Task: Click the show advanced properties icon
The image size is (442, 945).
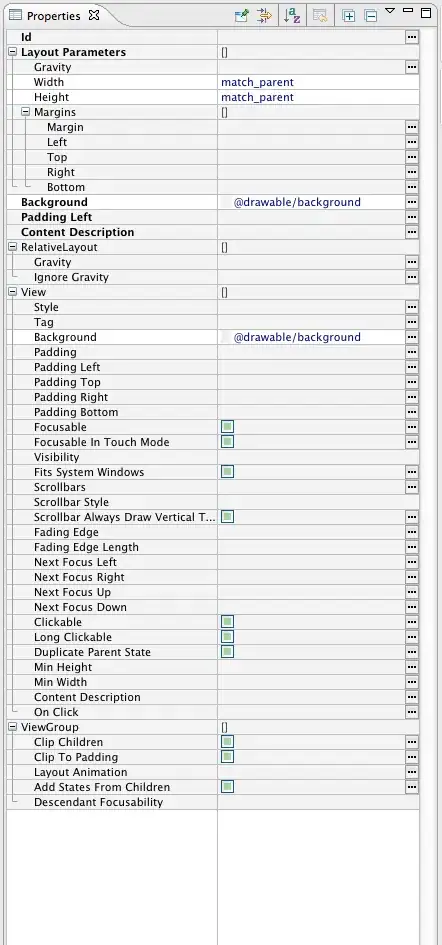Action: click(264, 16)
